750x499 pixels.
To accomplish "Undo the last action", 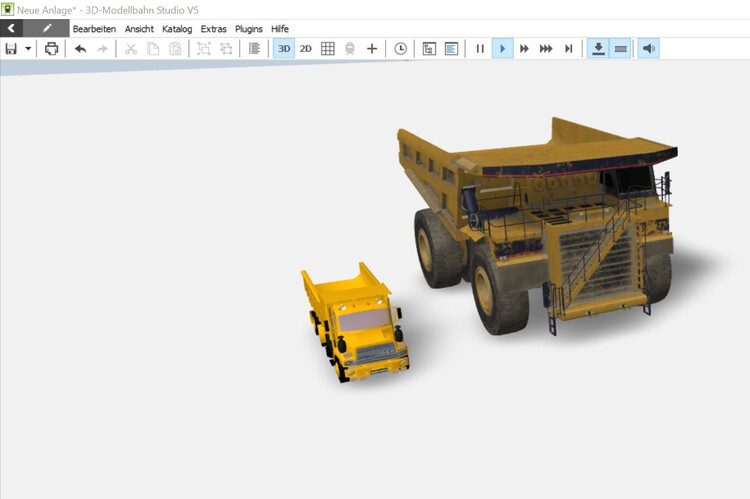I will coord(80,48).
